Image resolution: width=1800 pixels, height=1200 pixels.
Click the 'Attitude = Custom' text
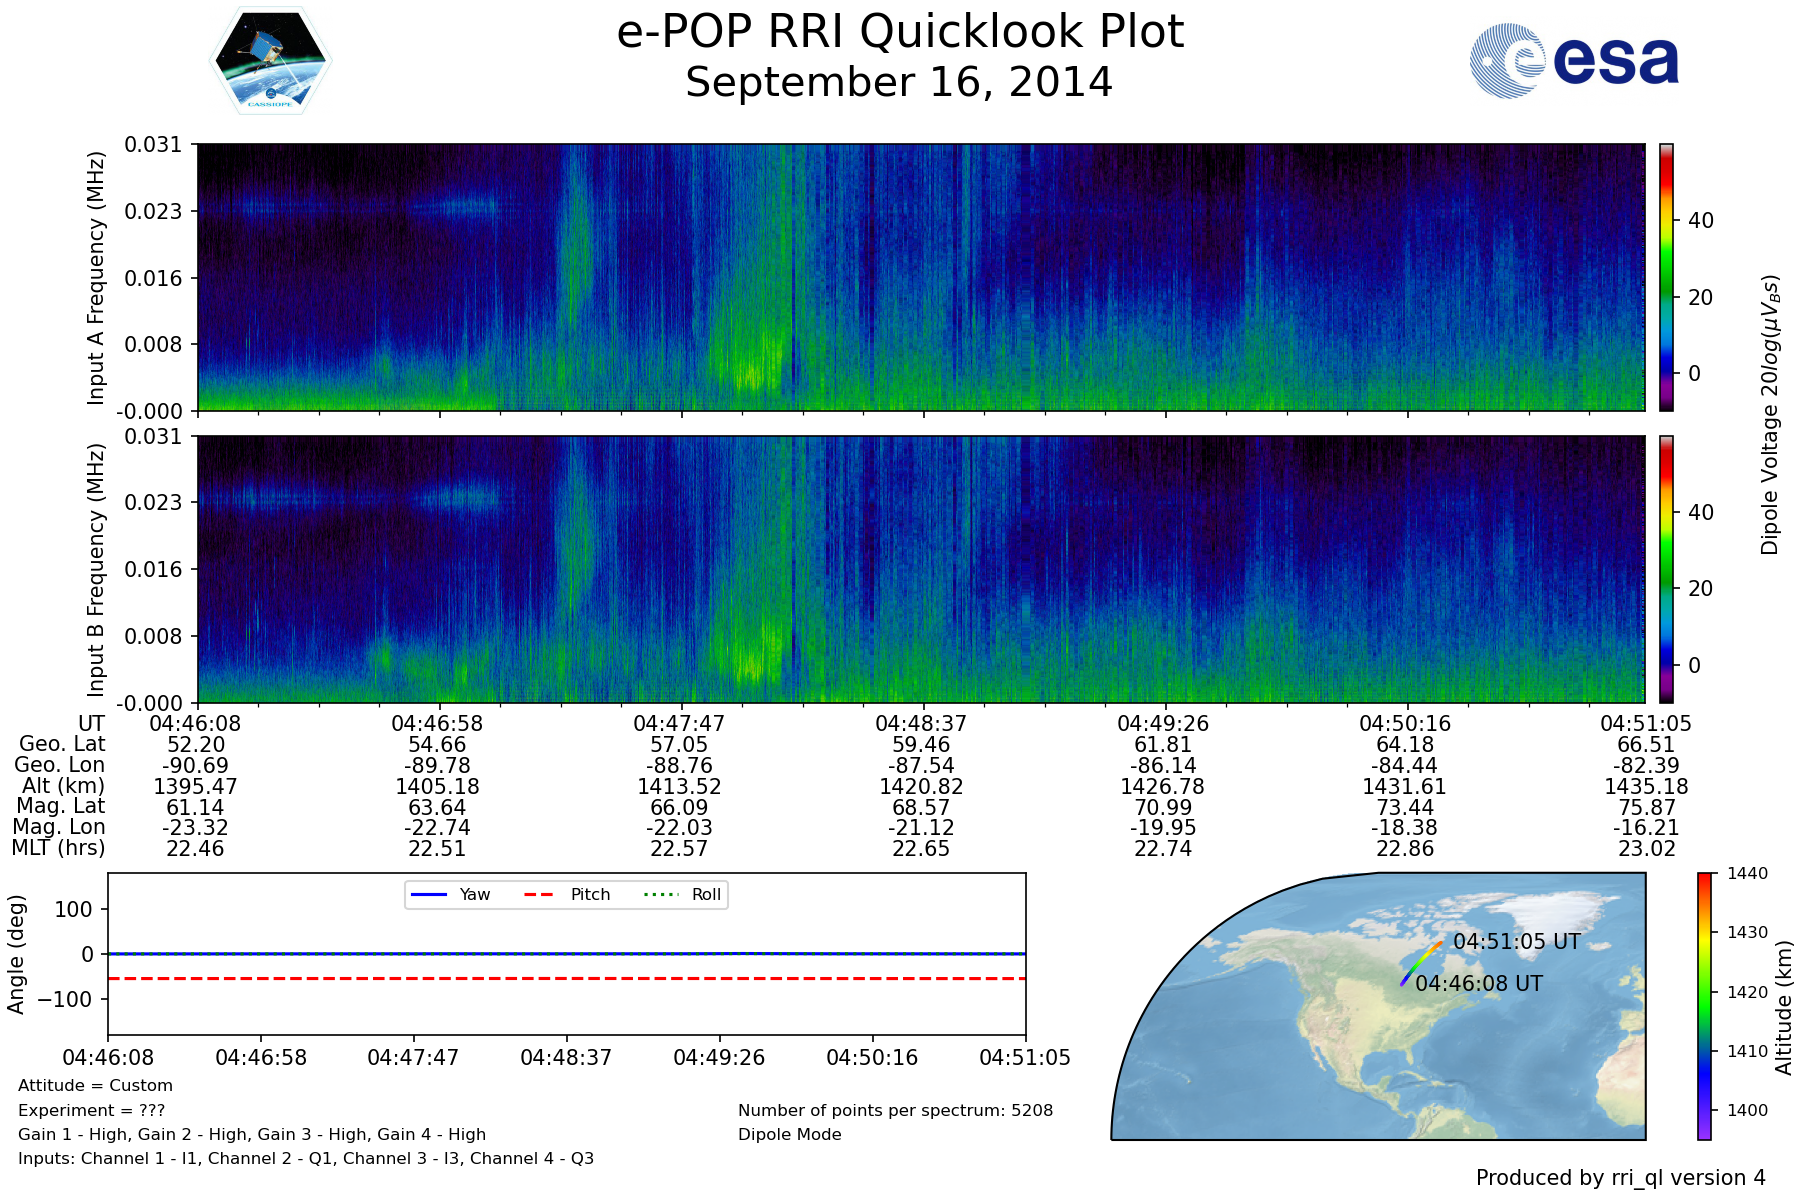coord(95,1086)
